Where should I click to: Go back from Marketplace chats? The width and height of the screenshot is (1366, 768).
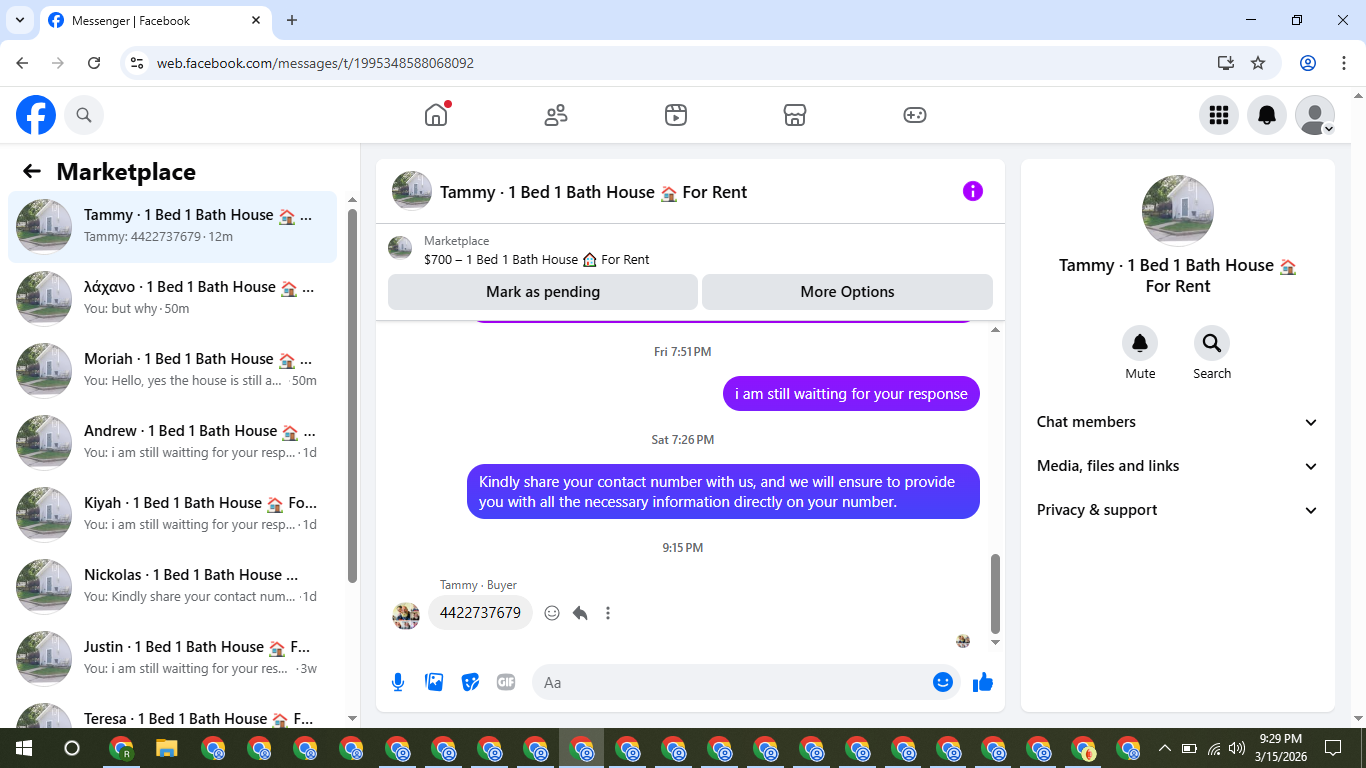[x=32, y=171]
